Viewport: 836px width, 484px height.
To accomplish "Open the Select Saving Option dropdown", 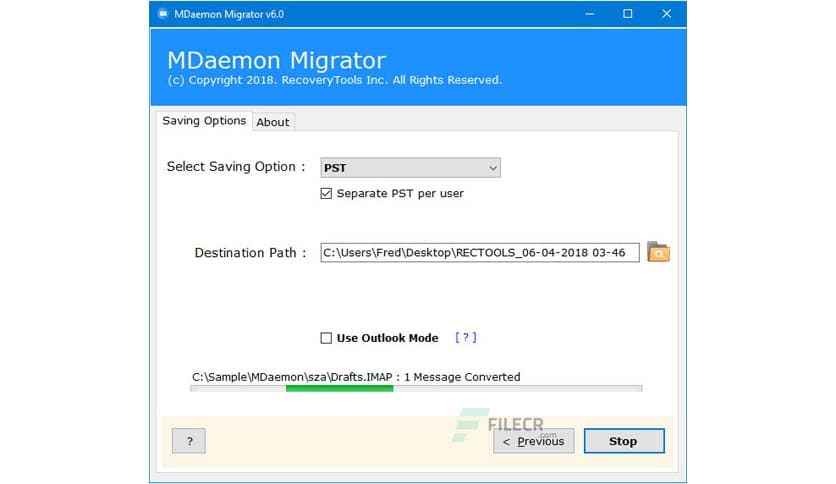I will coord(410,167).
